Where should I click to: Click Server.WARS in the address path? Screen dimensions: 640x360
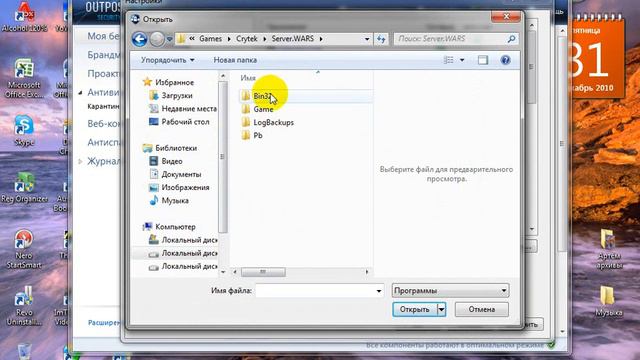(293, 39)
